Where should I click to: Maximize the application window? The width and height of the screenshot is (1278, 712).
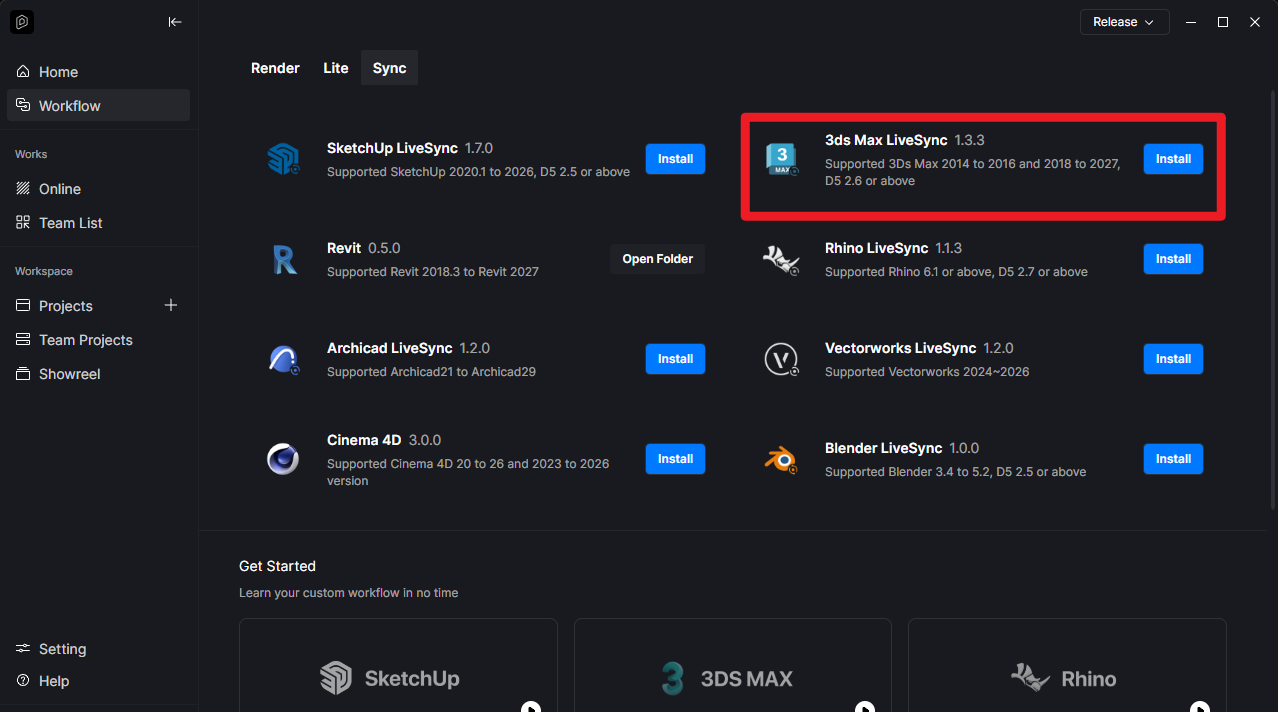point(1222,22)
